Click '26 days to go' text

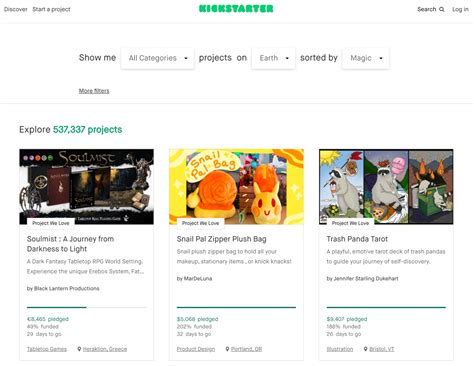pos(344,334)
